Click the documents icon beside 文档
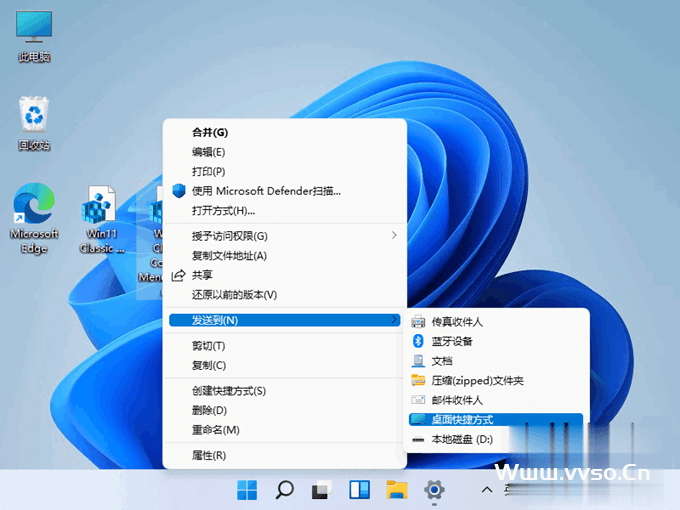The image size is (680, 510). (418, 361)
